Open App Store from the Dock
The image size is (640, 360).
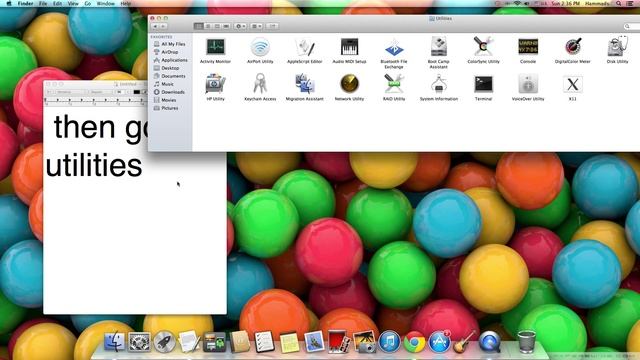439,342
